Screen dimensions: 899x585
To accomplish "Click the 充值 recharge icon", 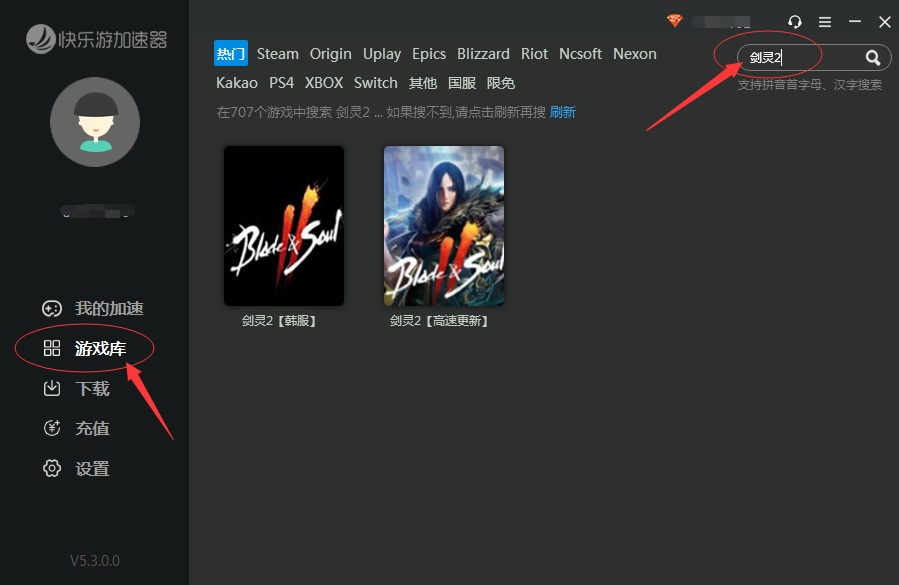I will [52, 428].
